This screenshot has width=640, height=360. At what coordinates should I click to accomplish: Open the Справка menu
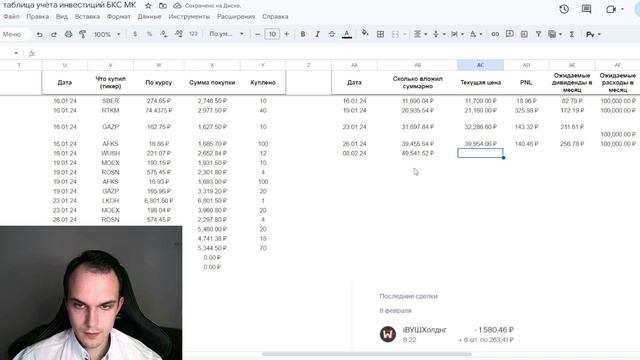(x=275, y=17)
